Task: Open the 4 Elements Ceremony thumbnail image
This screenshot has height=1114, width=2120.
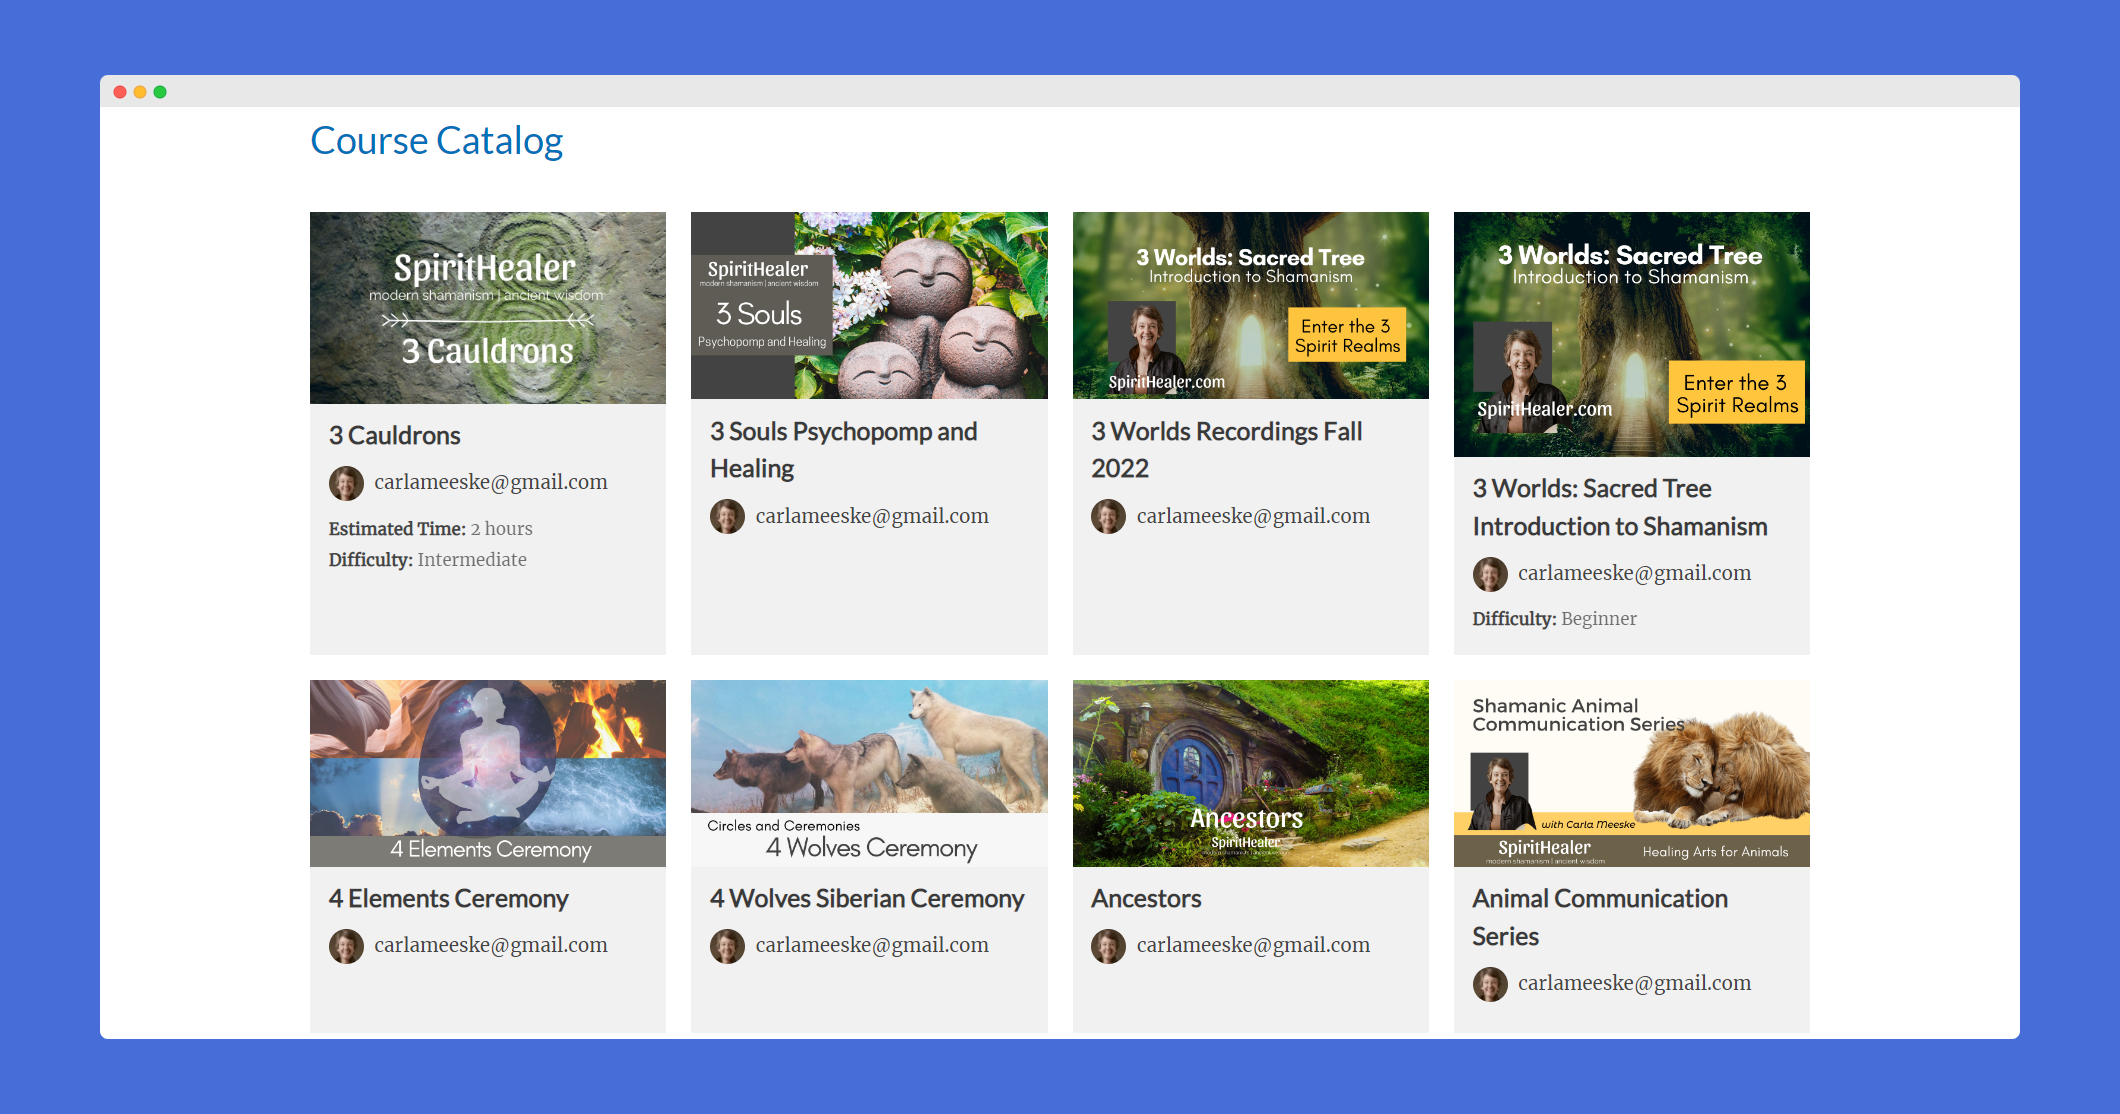Action: pos(488,773)
